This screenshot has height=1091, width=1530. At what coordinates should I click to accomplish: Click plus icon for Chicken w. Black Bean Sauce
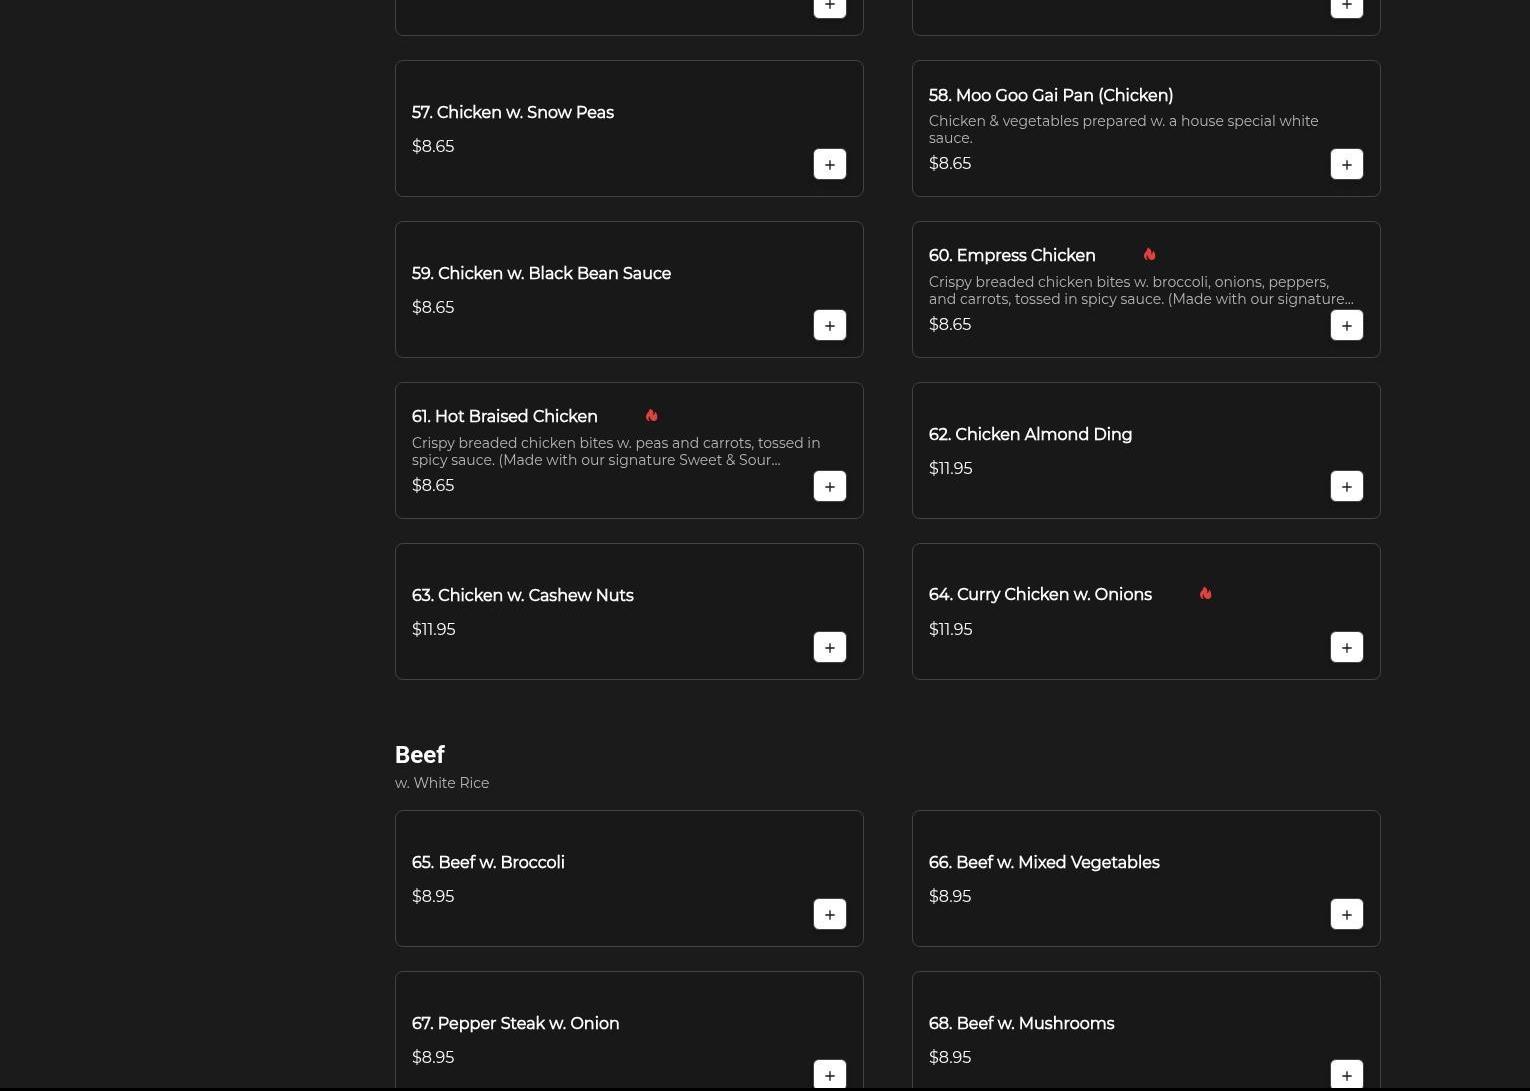pos(829,325)
